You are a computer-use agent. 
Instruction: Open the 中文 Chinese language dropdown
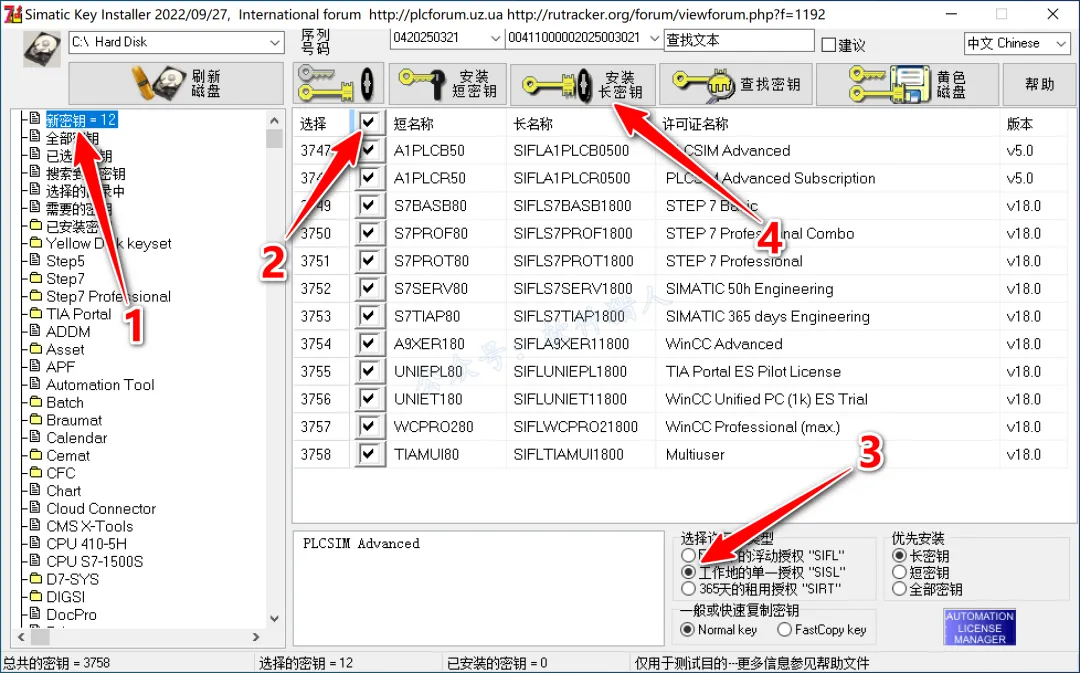click(x=1061, y=43)
